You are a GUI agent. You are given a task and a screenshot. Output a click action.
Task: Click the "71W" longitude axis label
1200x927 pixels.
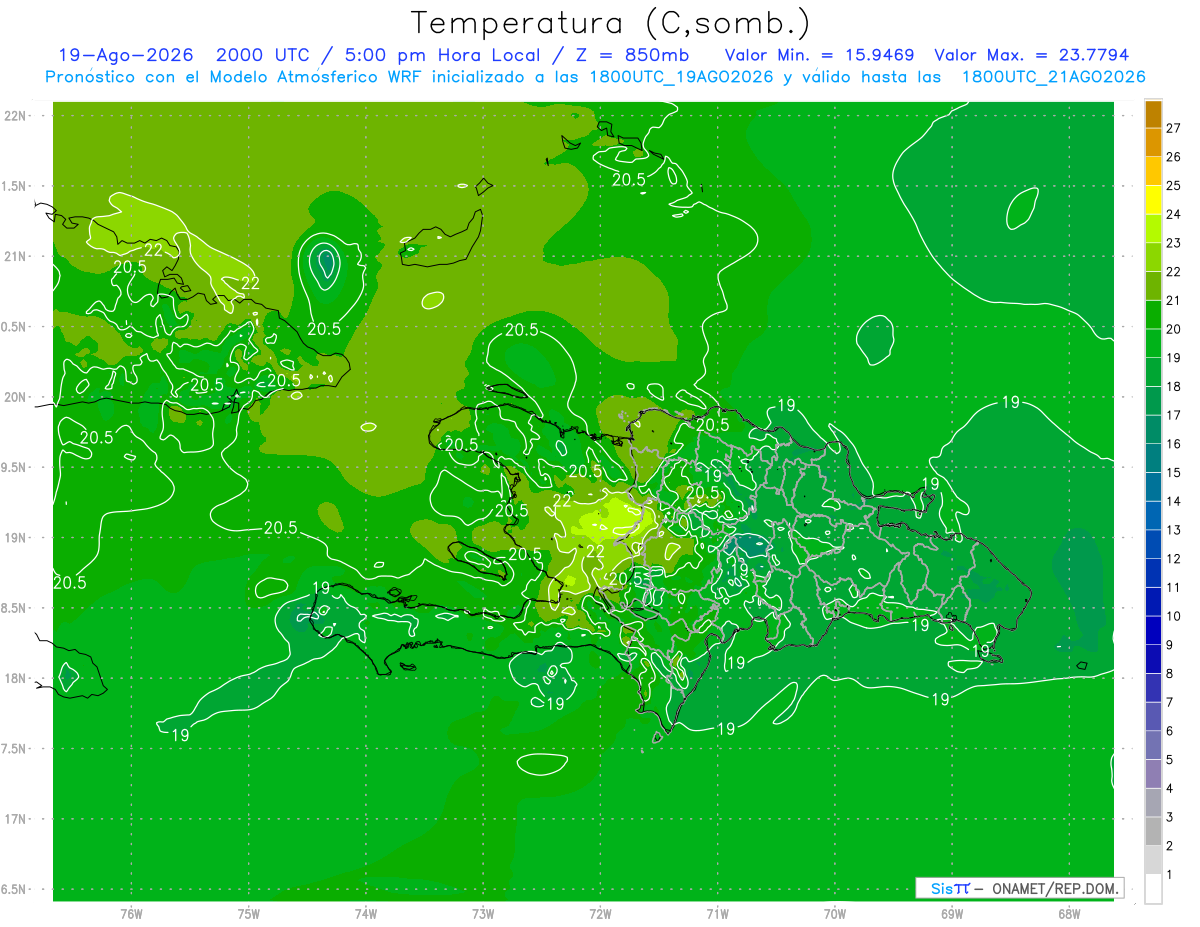coord(717,914)
